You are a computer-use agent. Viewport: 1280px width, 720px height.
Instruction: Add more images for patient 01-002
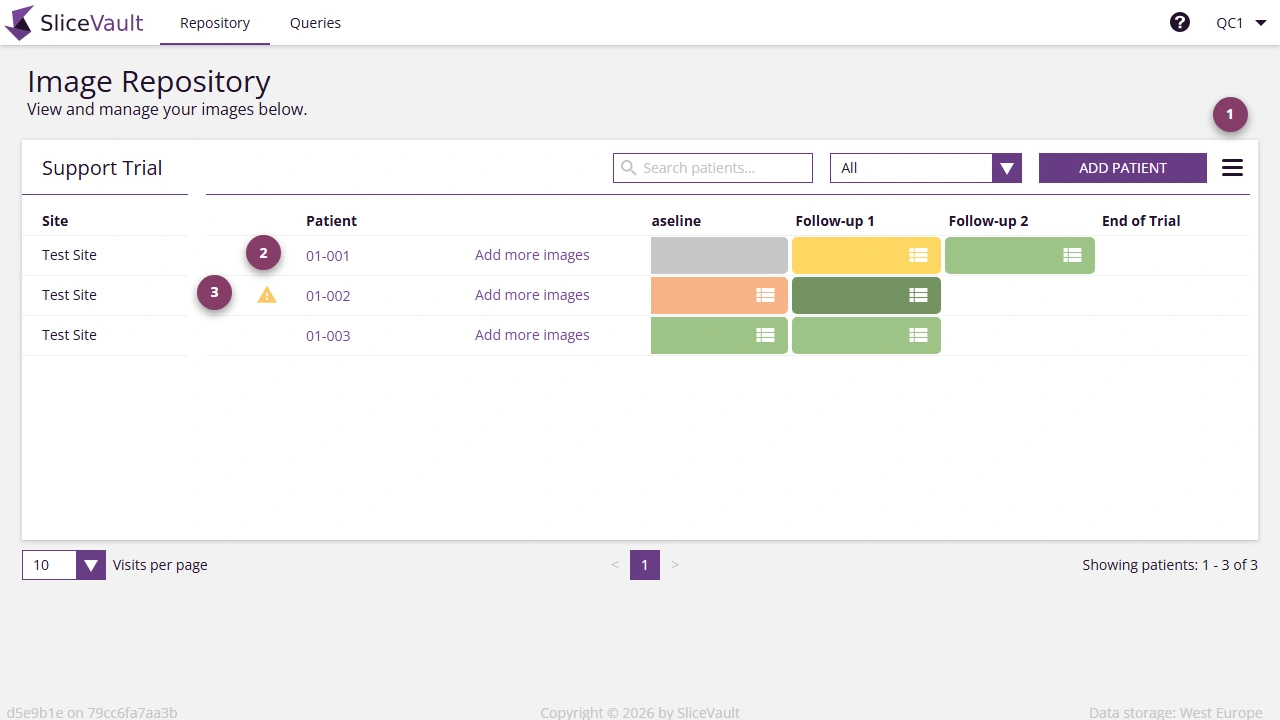point(532,295)
